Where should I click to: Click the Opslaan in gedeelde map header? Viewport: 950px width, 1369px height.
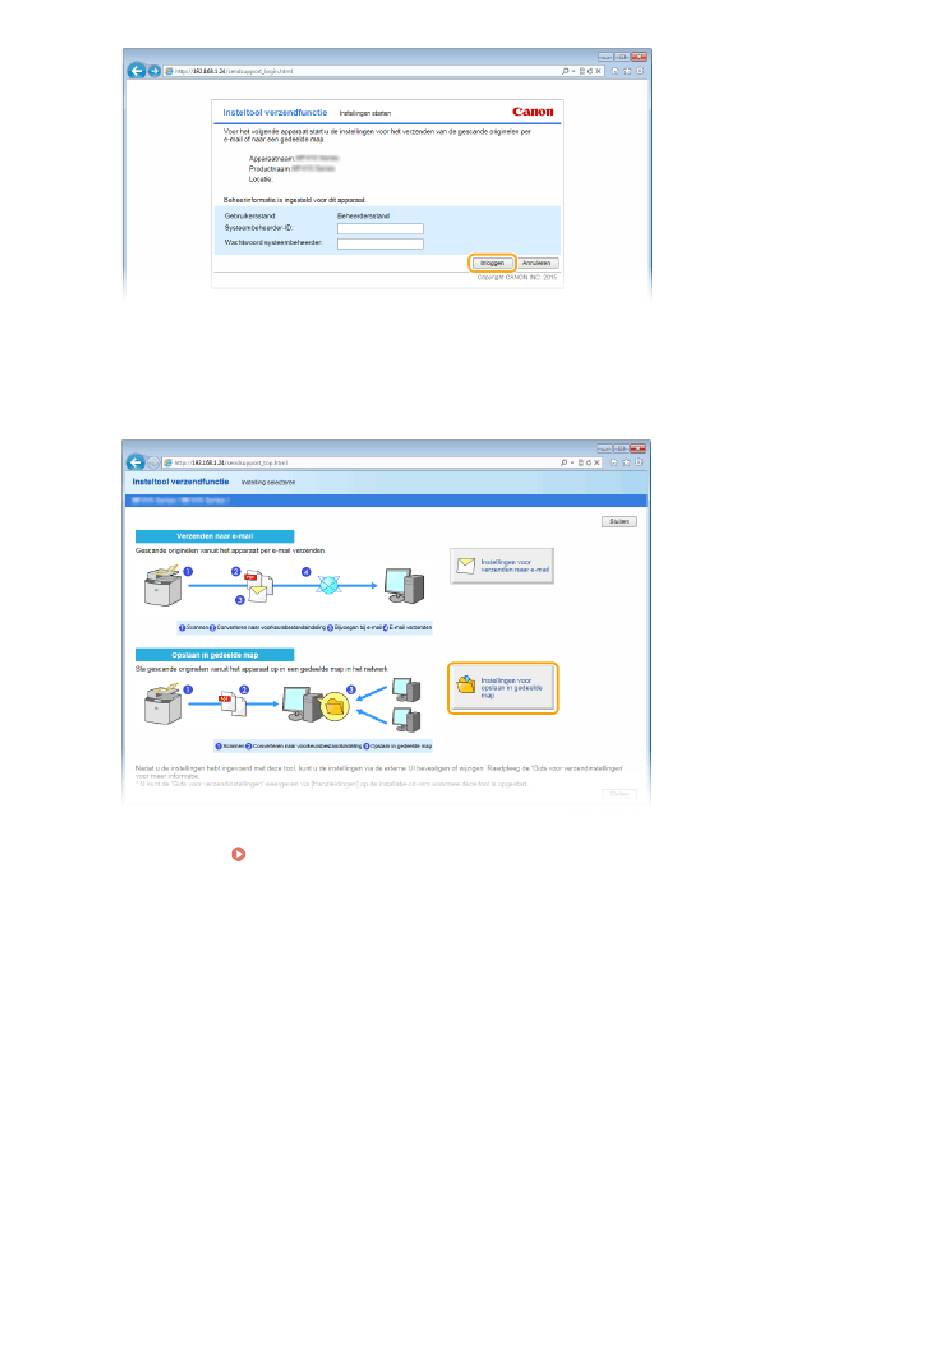tap(215, 655)
